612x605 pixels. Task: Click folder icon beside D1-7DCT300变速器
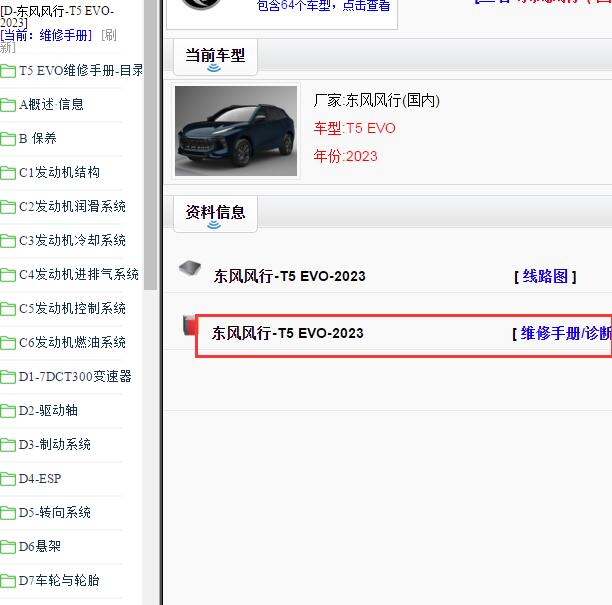pyautogui.click(x=8, y=377)
